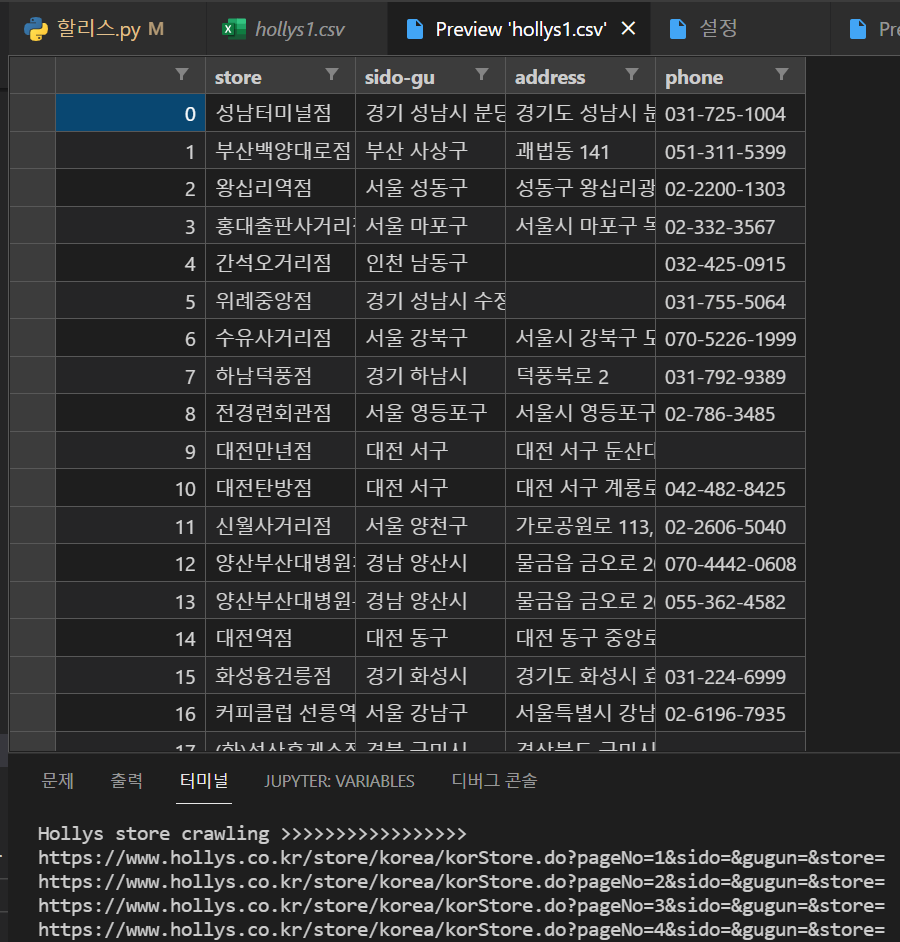The width and height of the screenshot is (900, 942).
Task: Select the 간석오거리점 store cell
Action: [281, 263]
